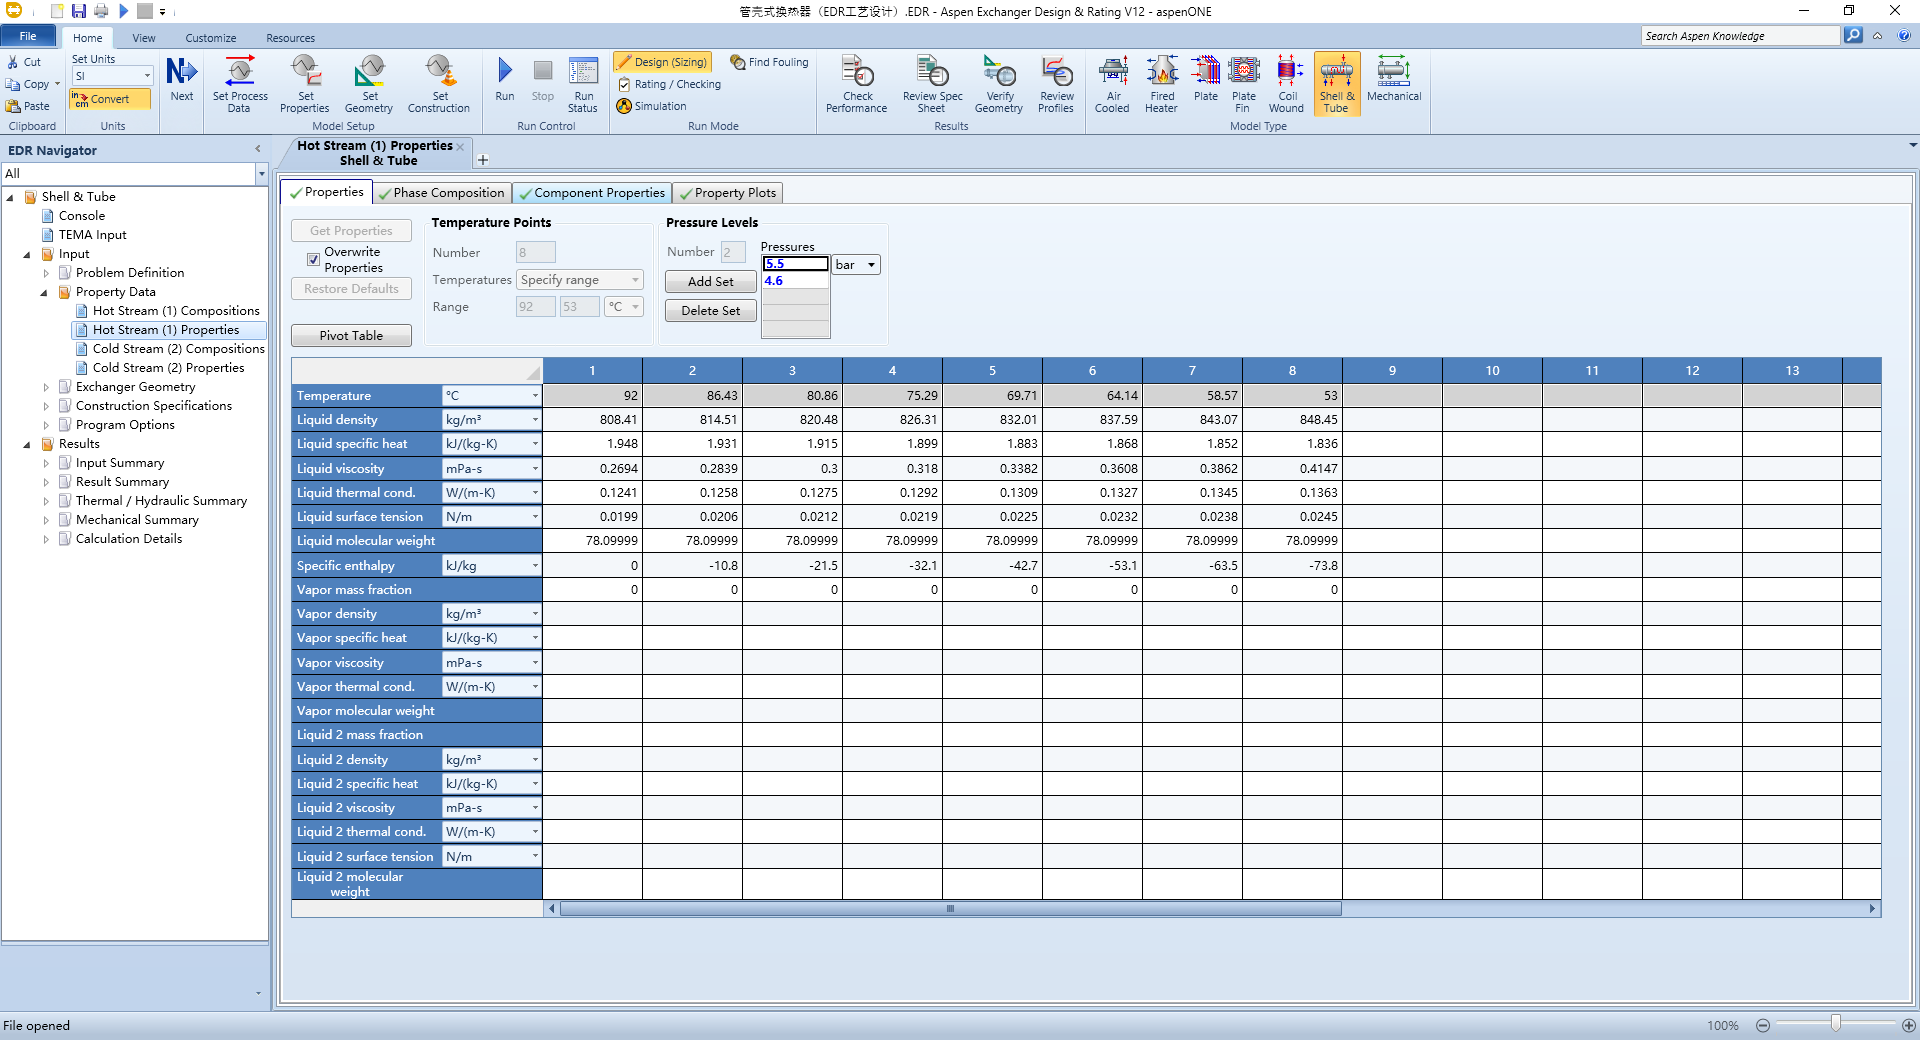Expand Exchanger Geometry tree node

coord(46,387)
